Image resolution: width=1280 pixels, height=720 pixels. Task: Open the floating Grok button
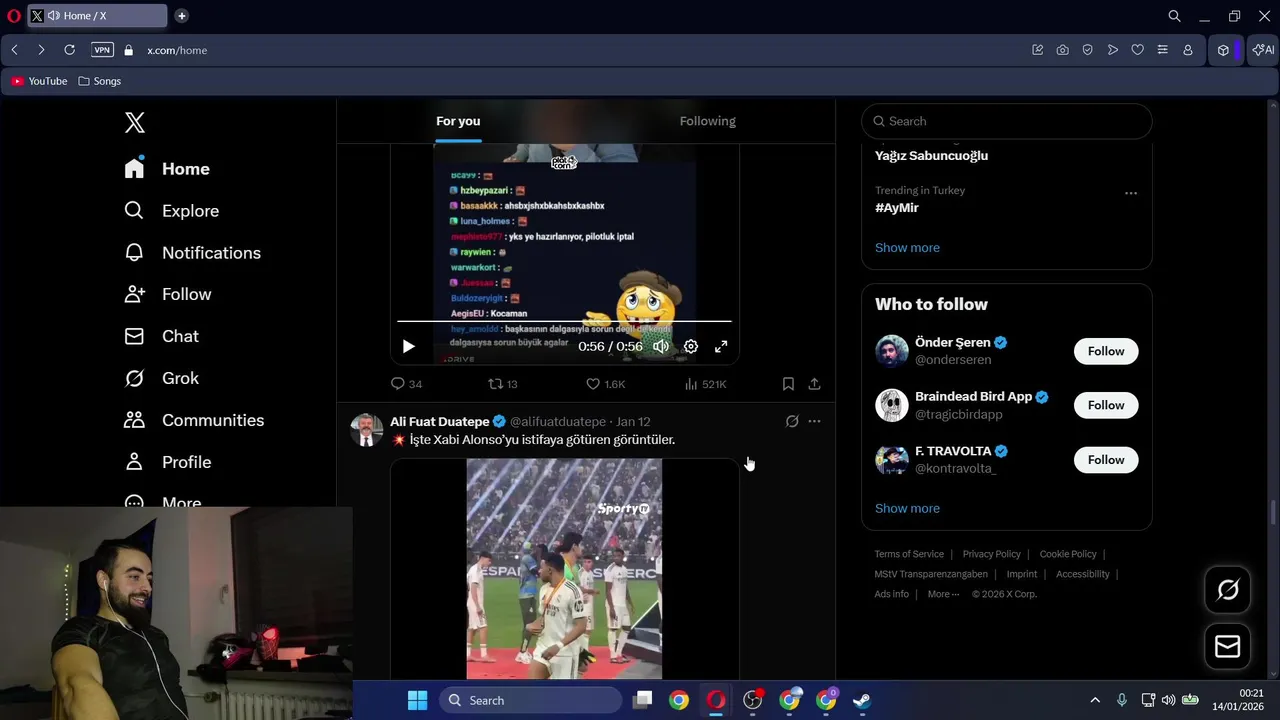coord(1227,590)
